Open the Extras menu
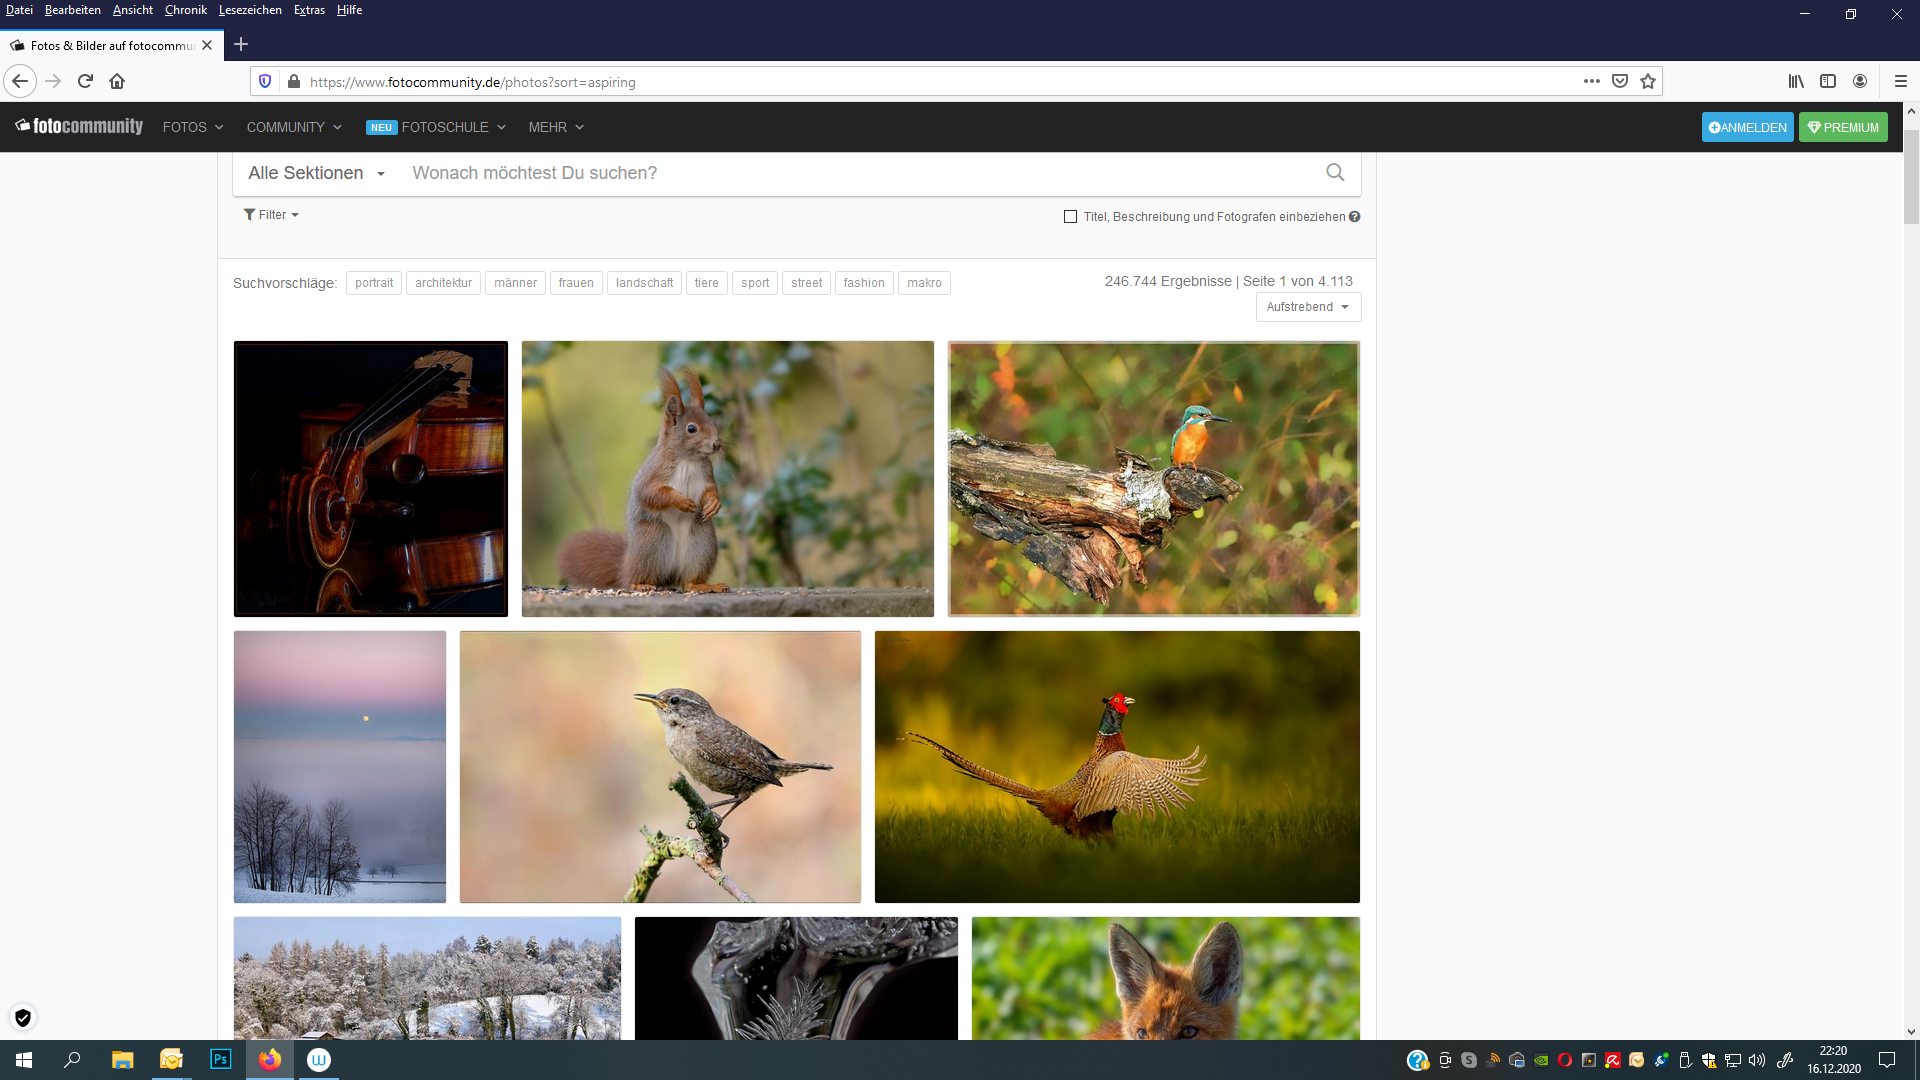Image resolution: width=1920 pixels, height=1080 pixels. [309, 10]
